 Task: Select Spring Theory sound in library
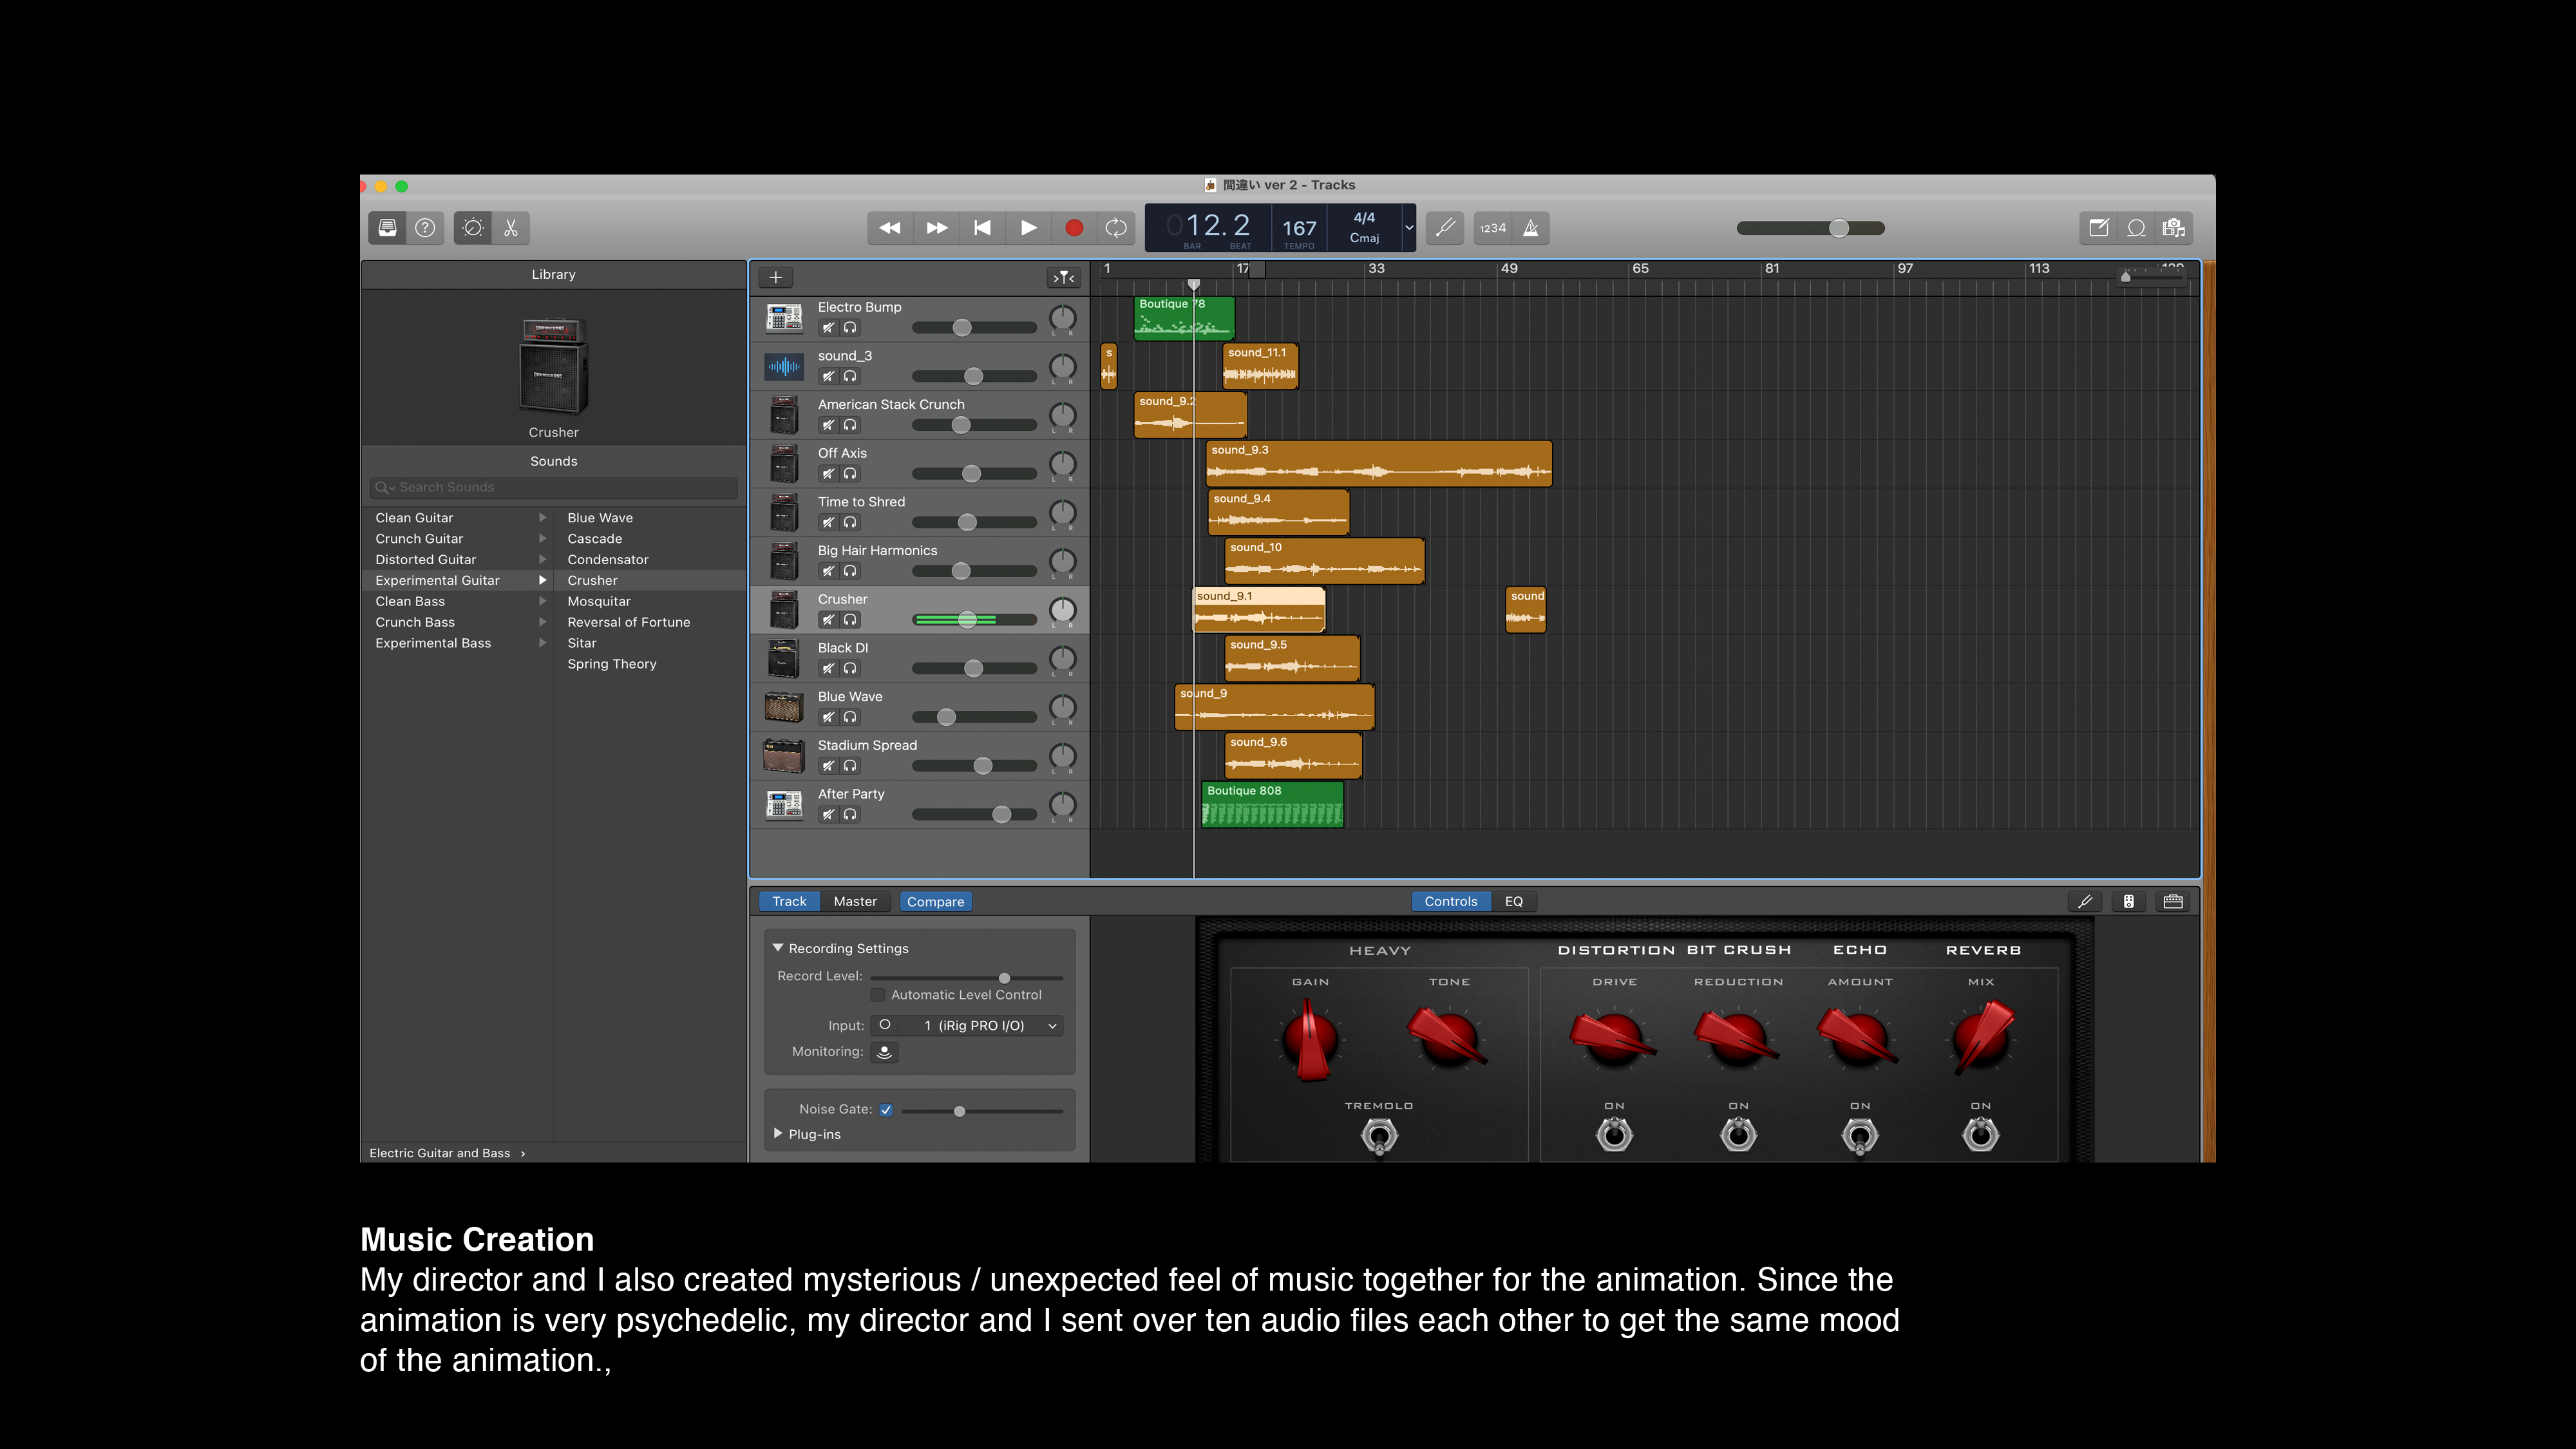tap(612, 664)
